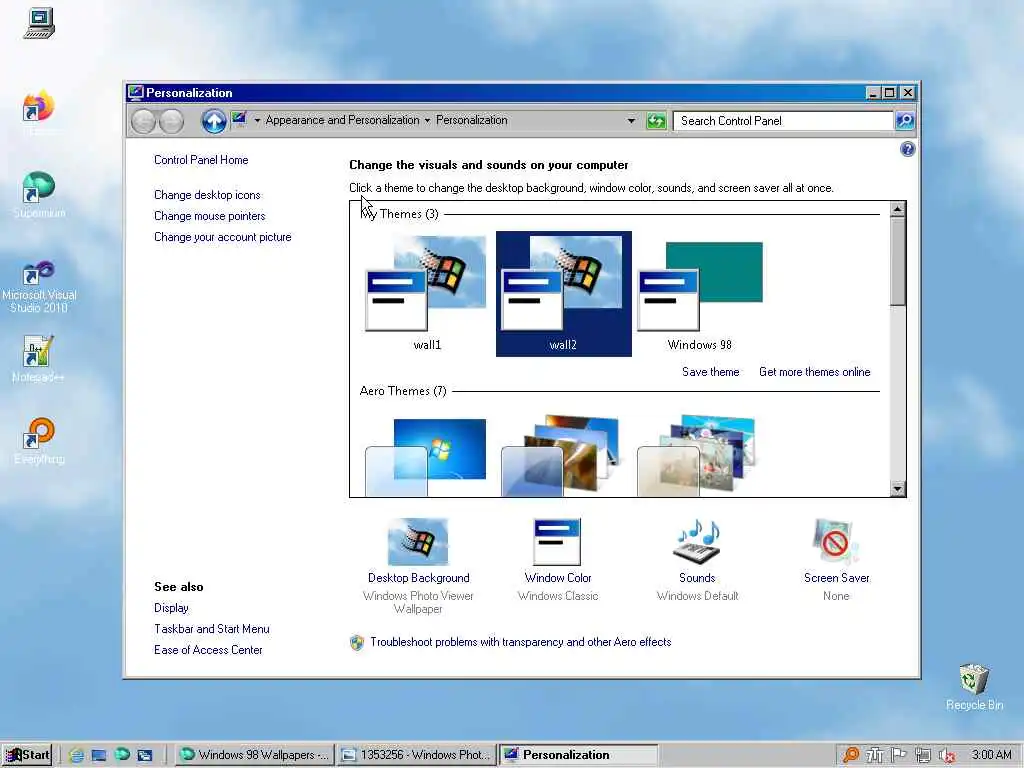Refresh the Control Panel address bar
The height and width of the screenshot is (768, 1024).
(x=656, y=121)
